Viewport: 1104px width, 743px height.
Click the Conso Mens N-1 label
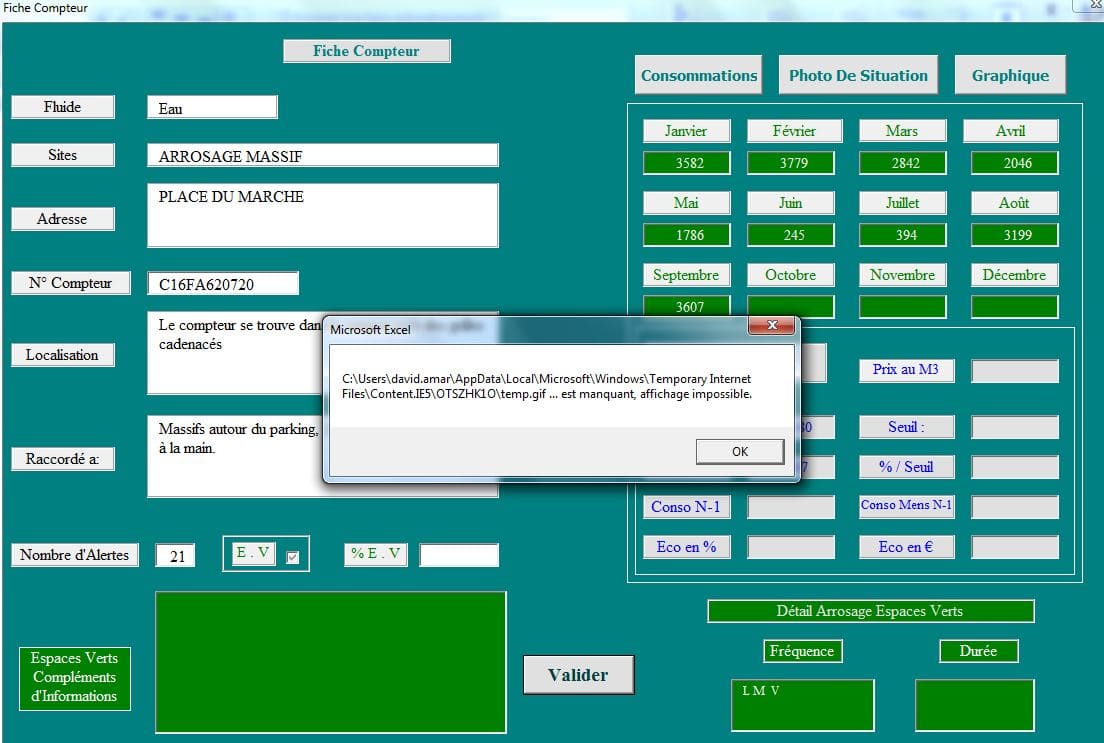tap(907, 506)
